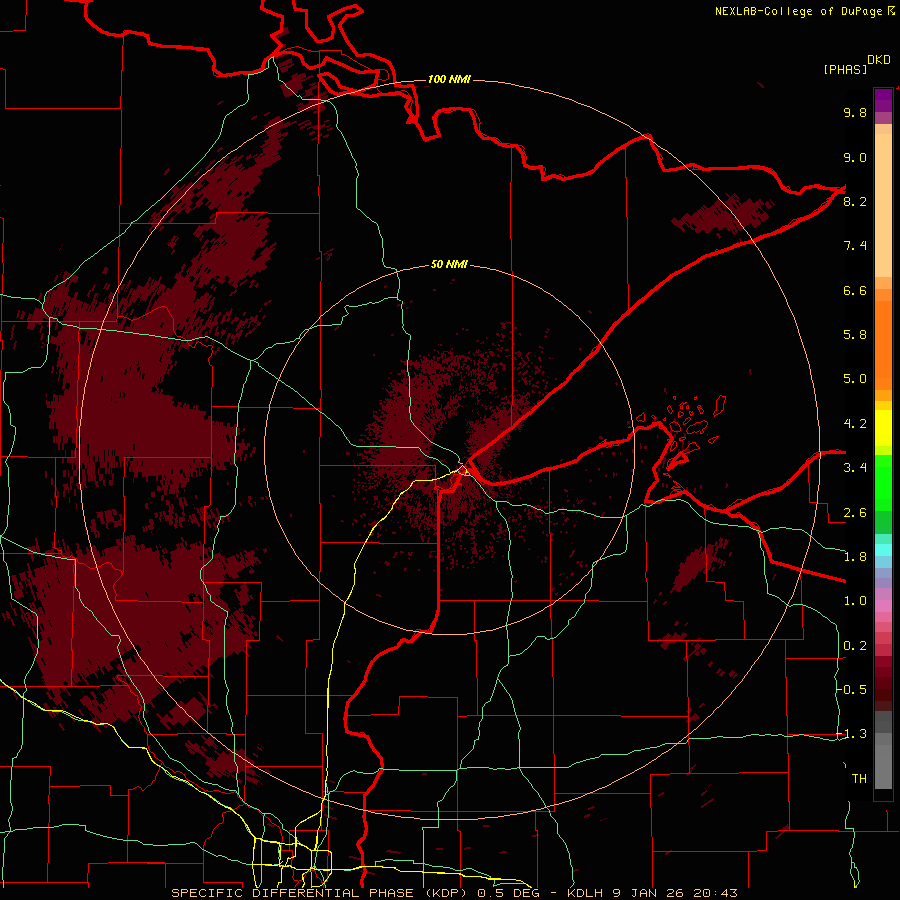900x900 pixels.
Task: Click the 4.2 scale value
Action: pos(855,424)
